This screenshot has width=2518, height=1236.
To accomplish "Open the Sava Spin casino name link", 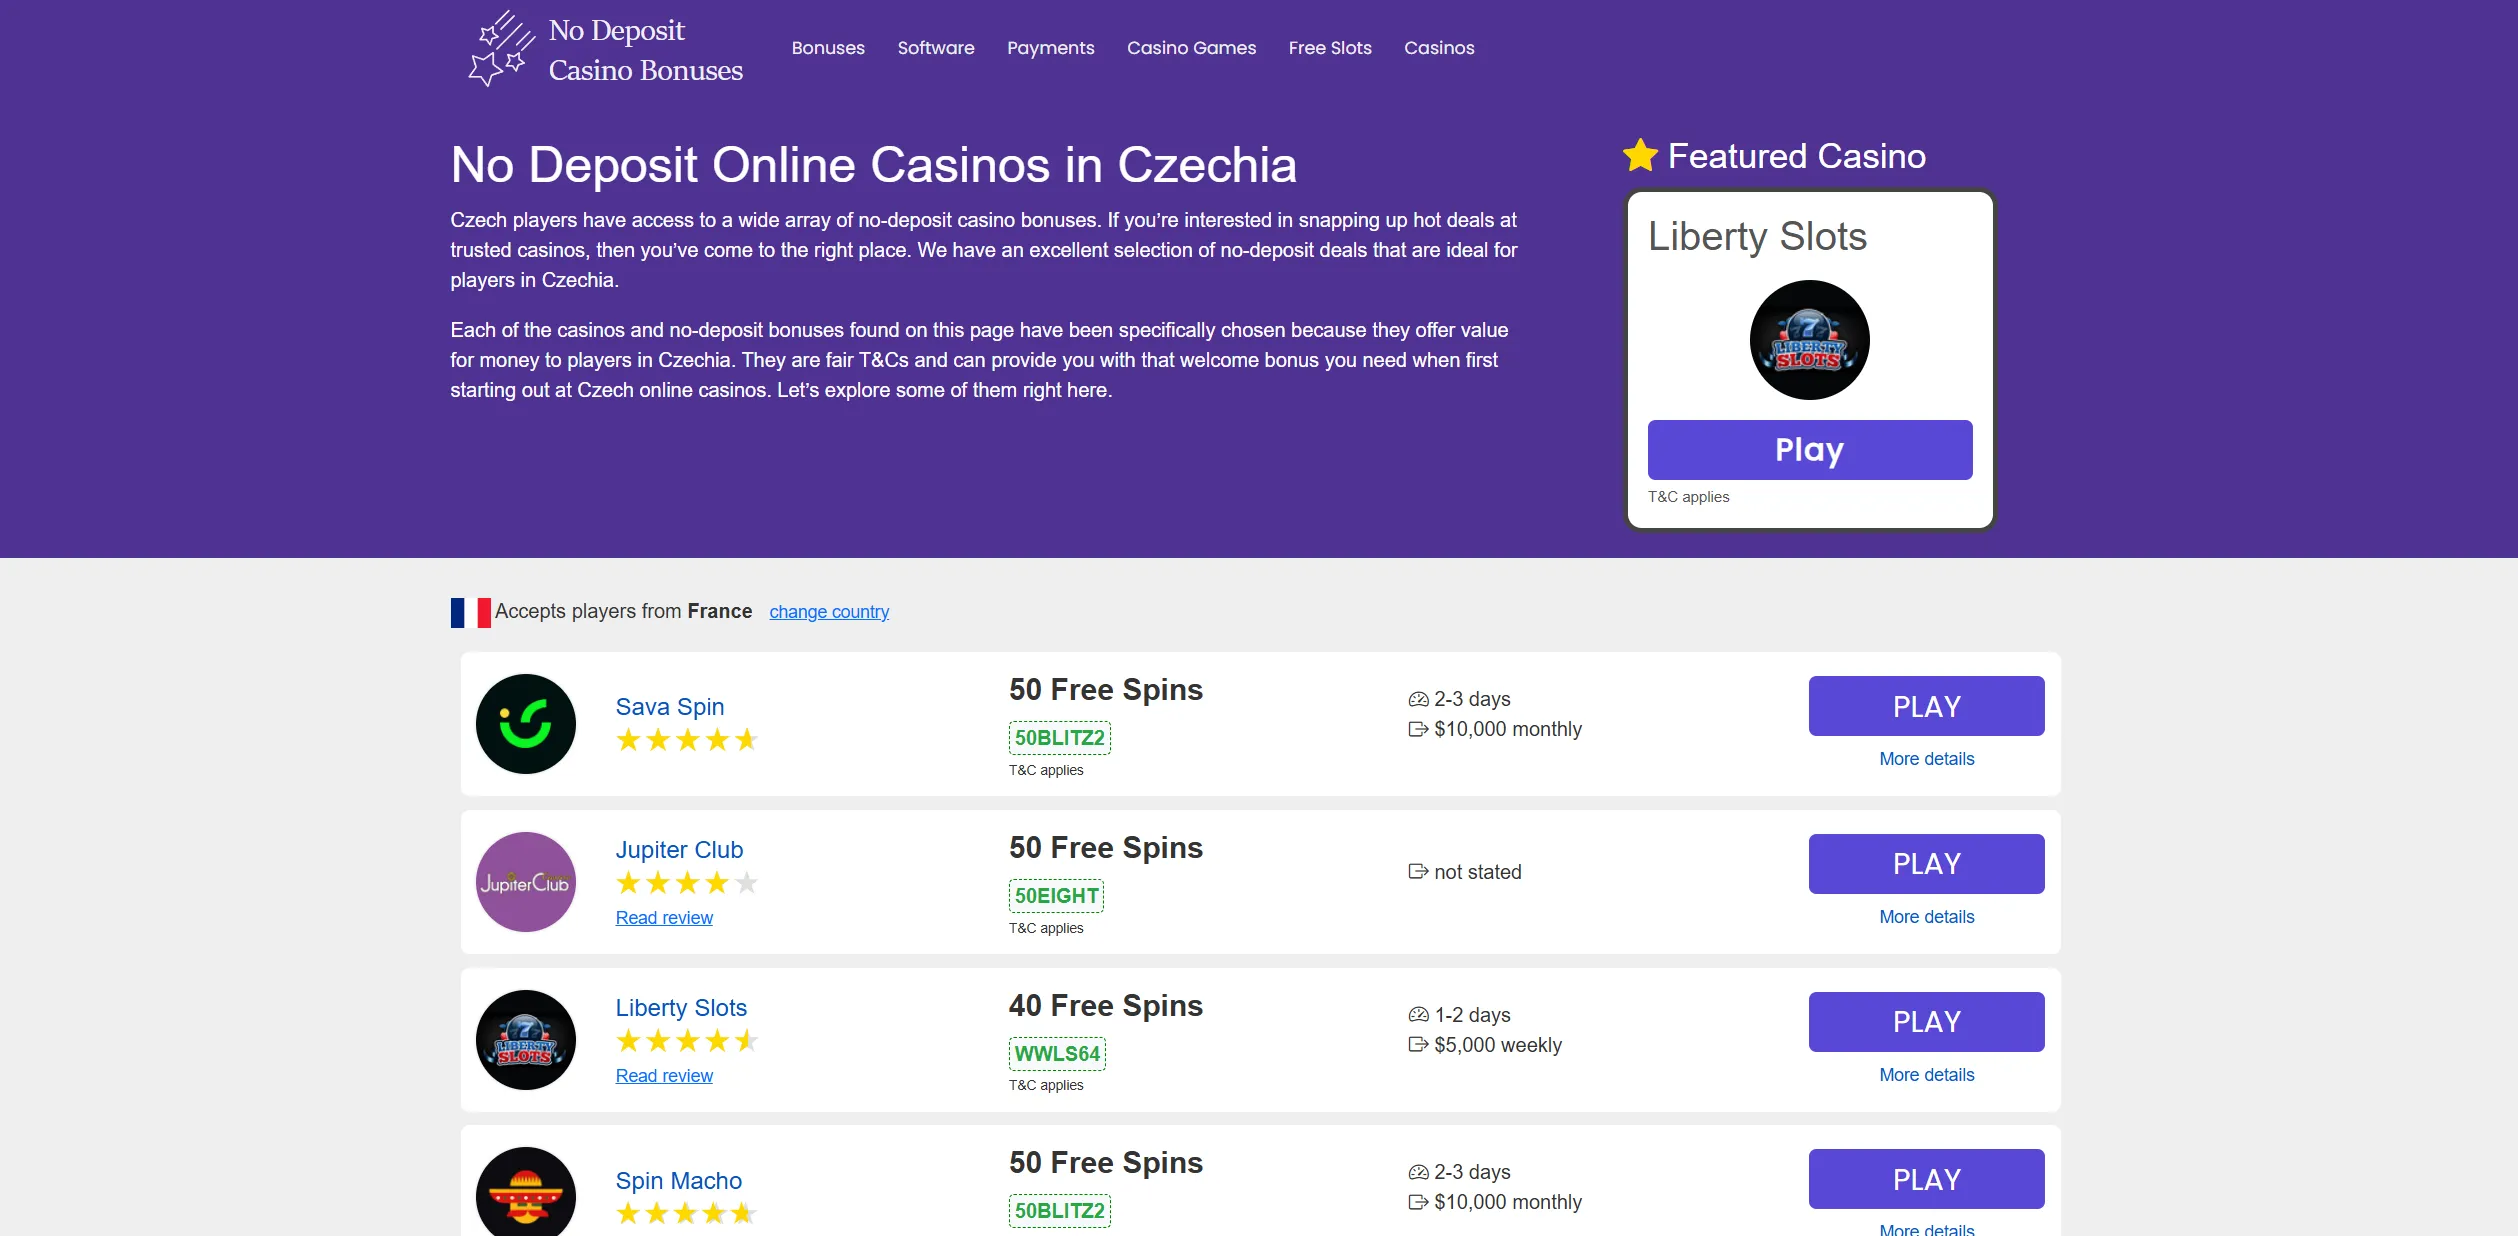I will (670, 707).
